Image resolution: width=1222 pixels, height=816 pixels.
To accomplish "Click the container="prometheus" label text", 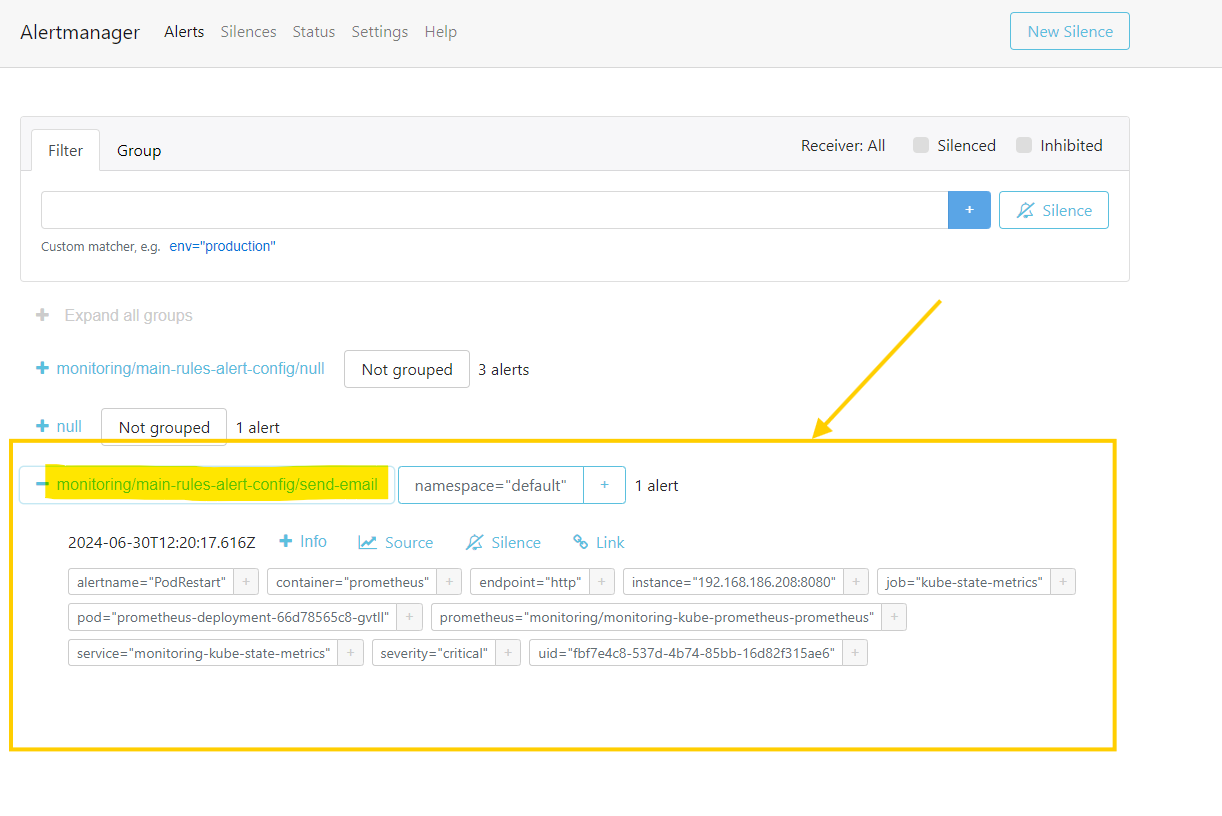I will [352, 582].
